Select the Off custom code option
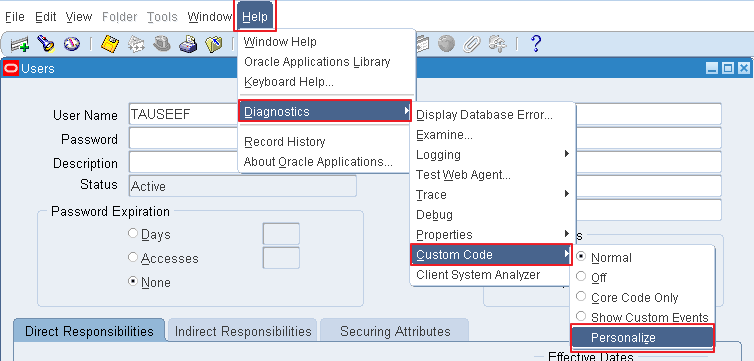 [581, 276]
